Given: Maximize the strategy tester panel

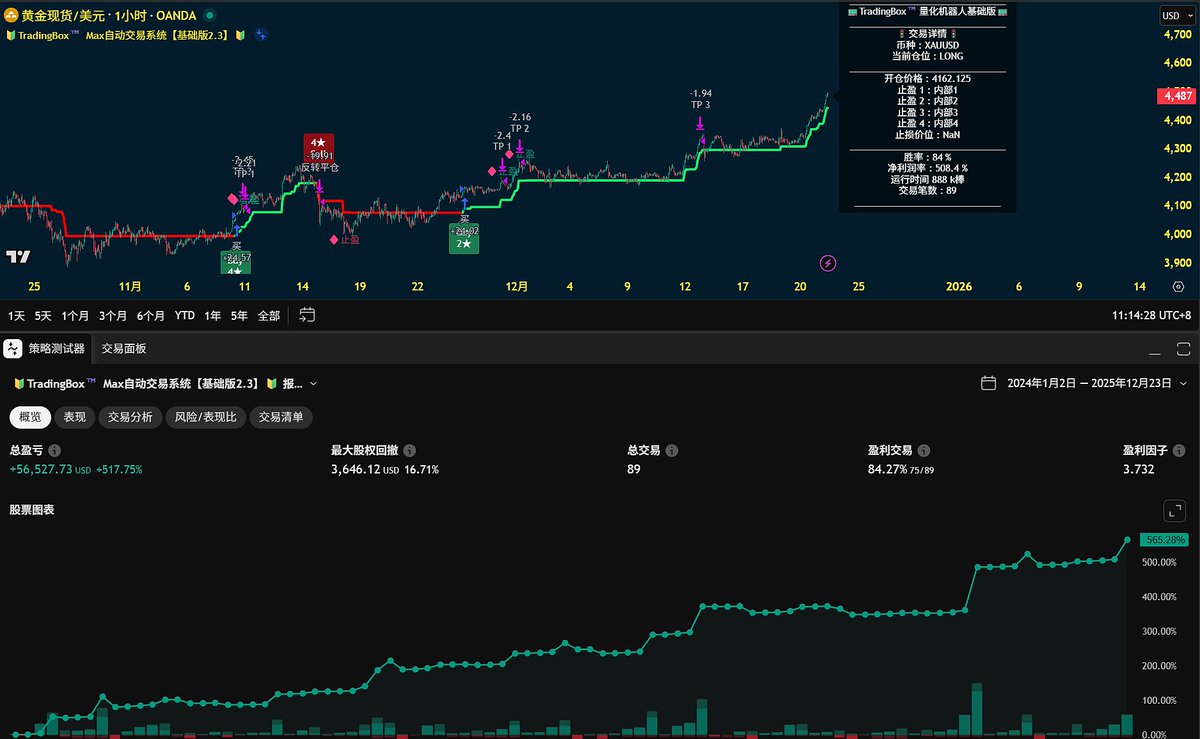Looking at the screenshot, I should coord(1183,349).
